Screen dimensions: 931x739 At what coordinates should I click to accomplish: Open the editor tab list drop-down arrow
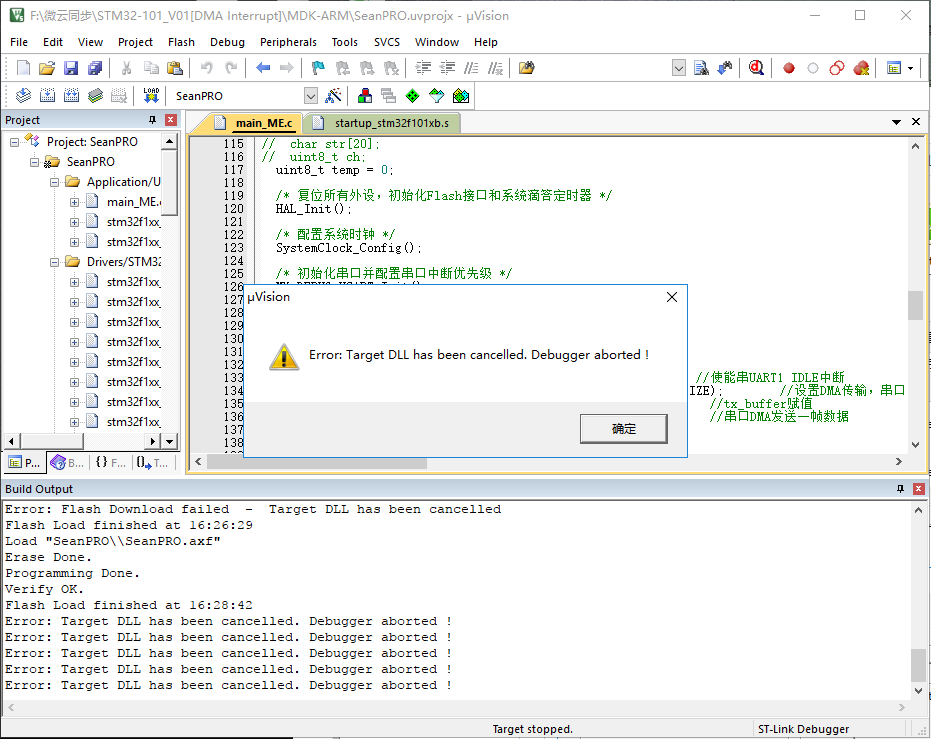pyautogui.click(x=896, y=122)
